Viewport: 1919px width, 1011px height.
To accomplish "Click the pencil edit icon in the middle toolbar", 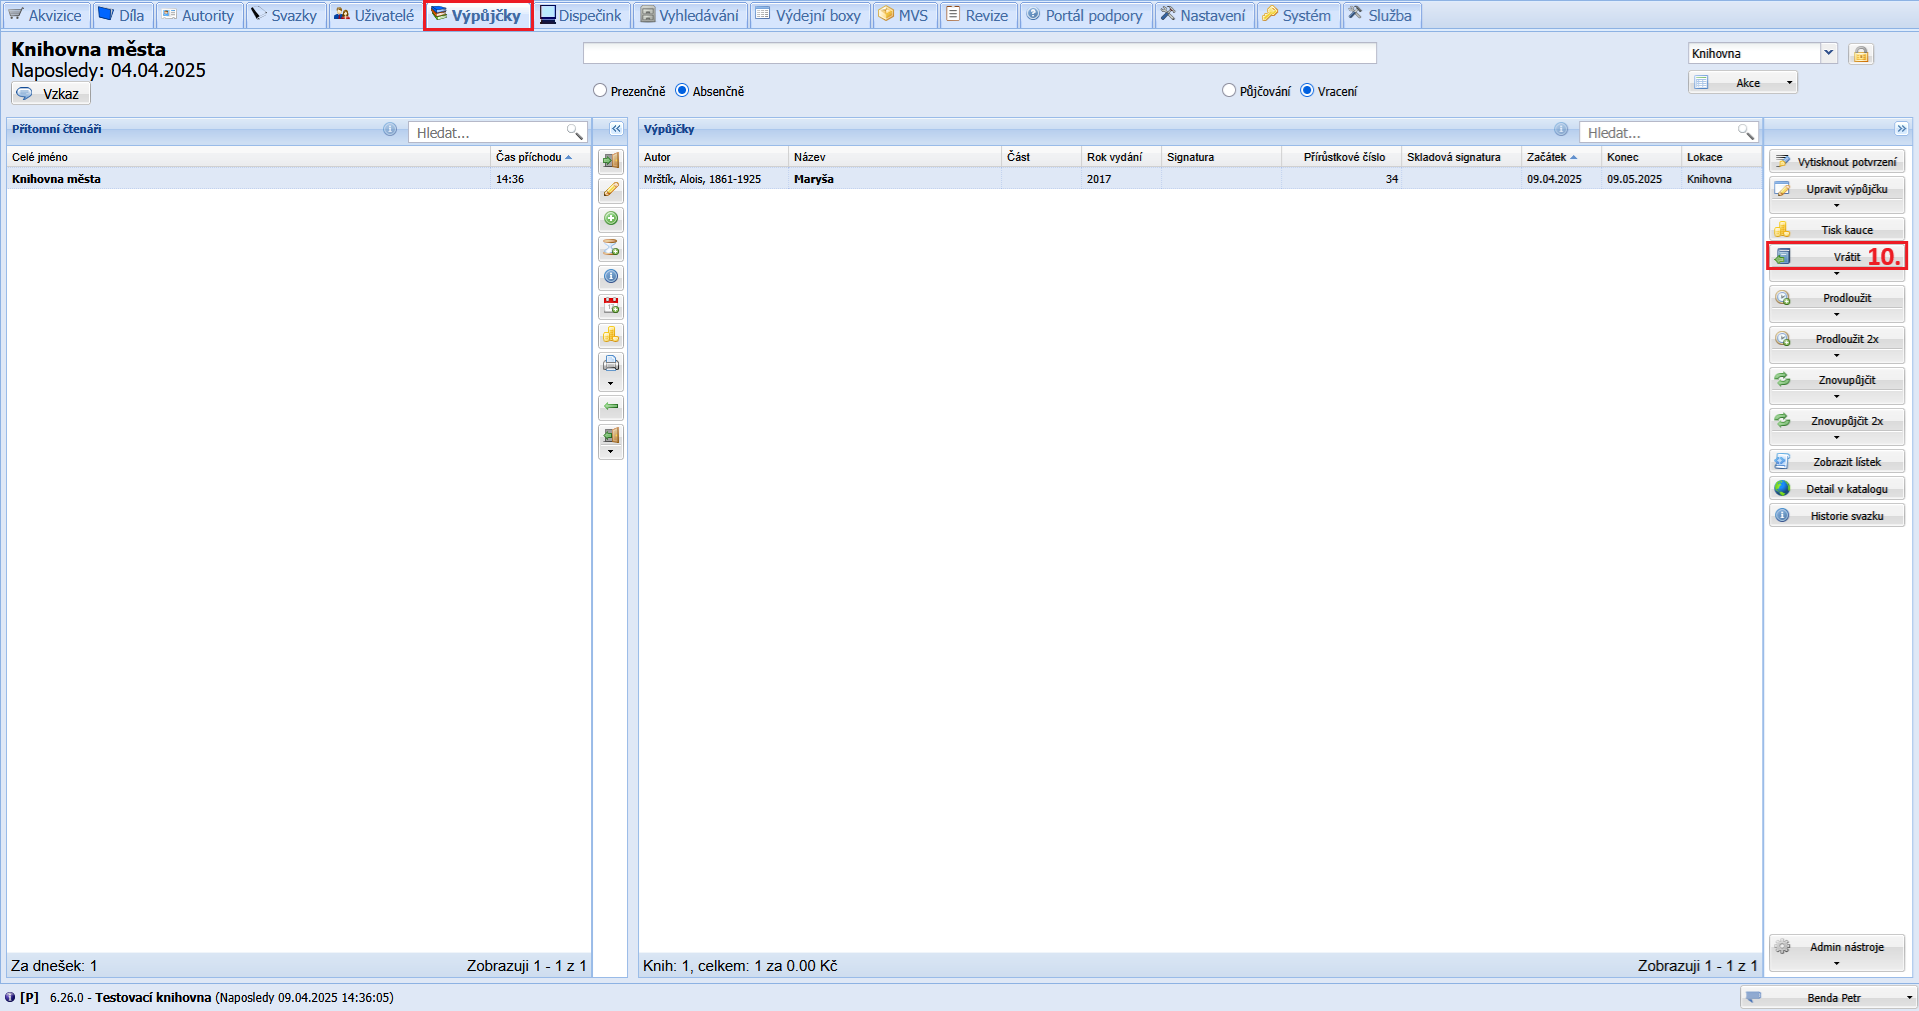I will click(x=611, y=190).
